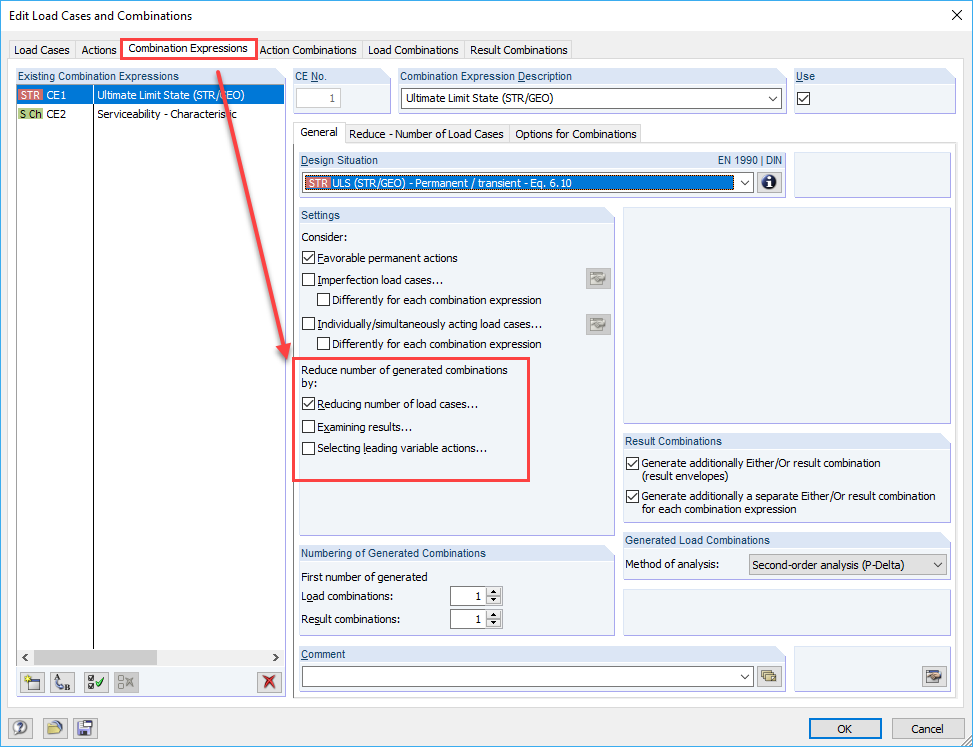973x747 pixels.
Task: Click the scroll left arrow in expressions list
Action: coord(25,657)
